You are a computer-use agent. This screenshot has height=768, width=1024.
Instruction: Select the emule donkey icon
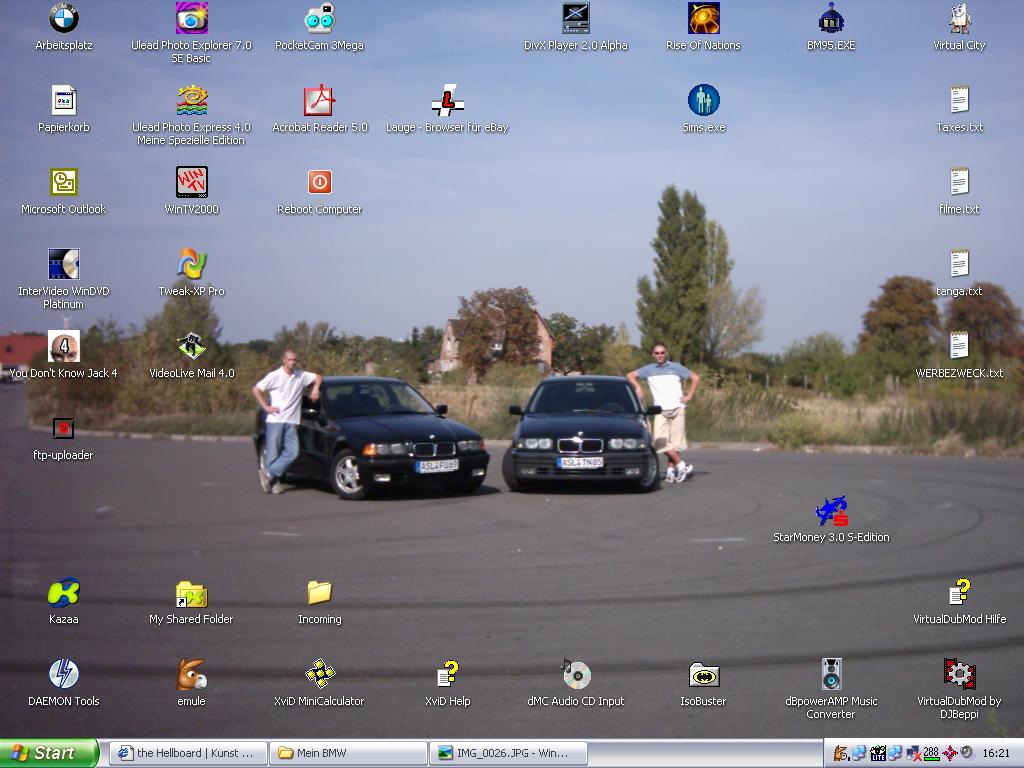coord(191,675)
